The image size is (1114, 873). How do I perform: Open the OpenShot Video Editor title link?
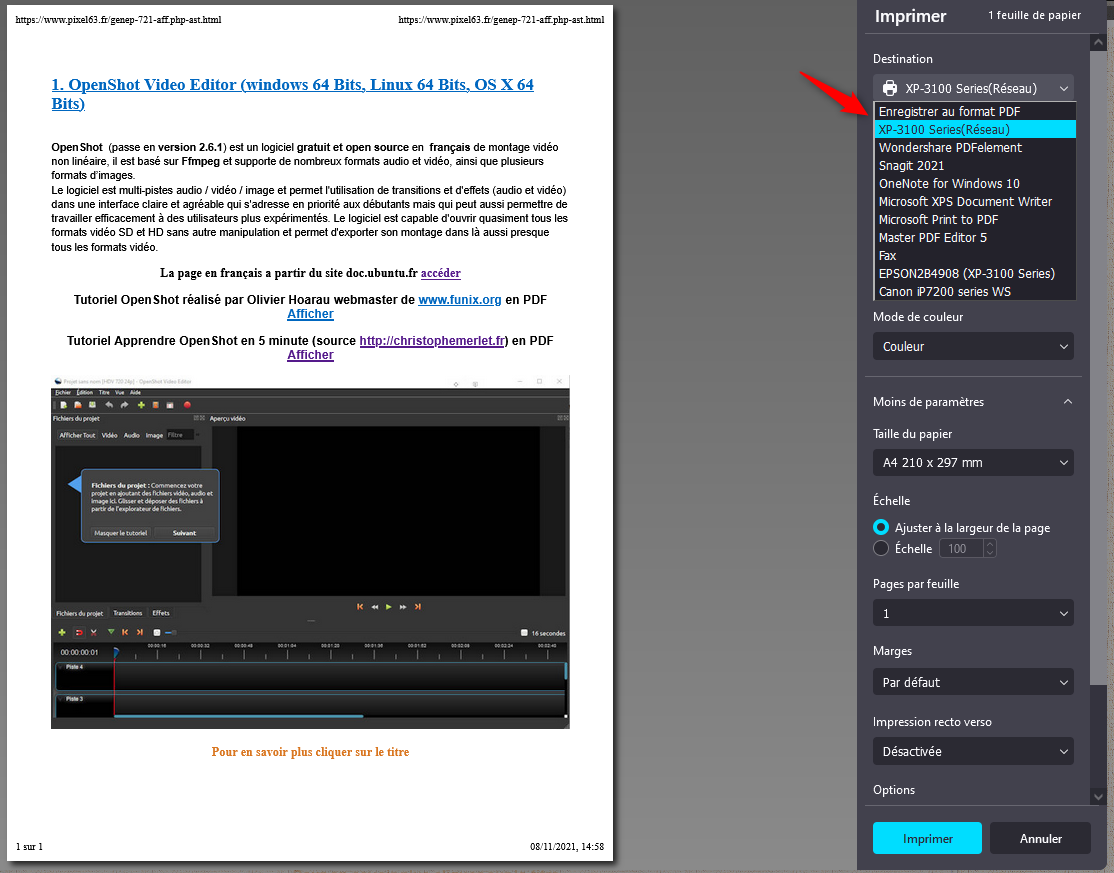click(x=292, y=94)
